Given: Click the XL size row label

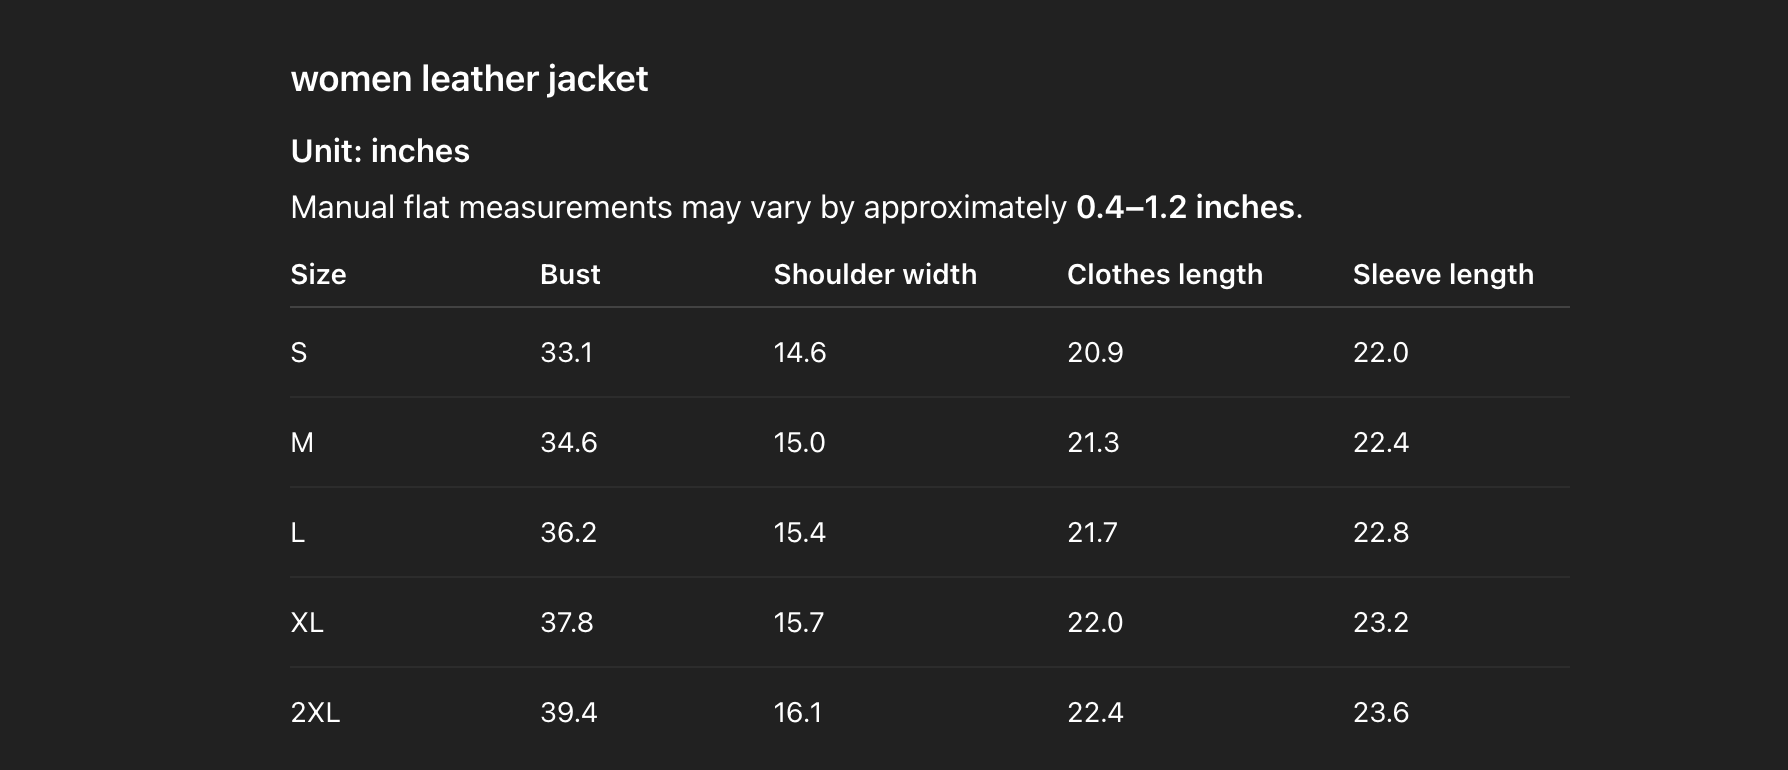Looking at the screenshot, I should pyautogui.click(x=307, y=623).
